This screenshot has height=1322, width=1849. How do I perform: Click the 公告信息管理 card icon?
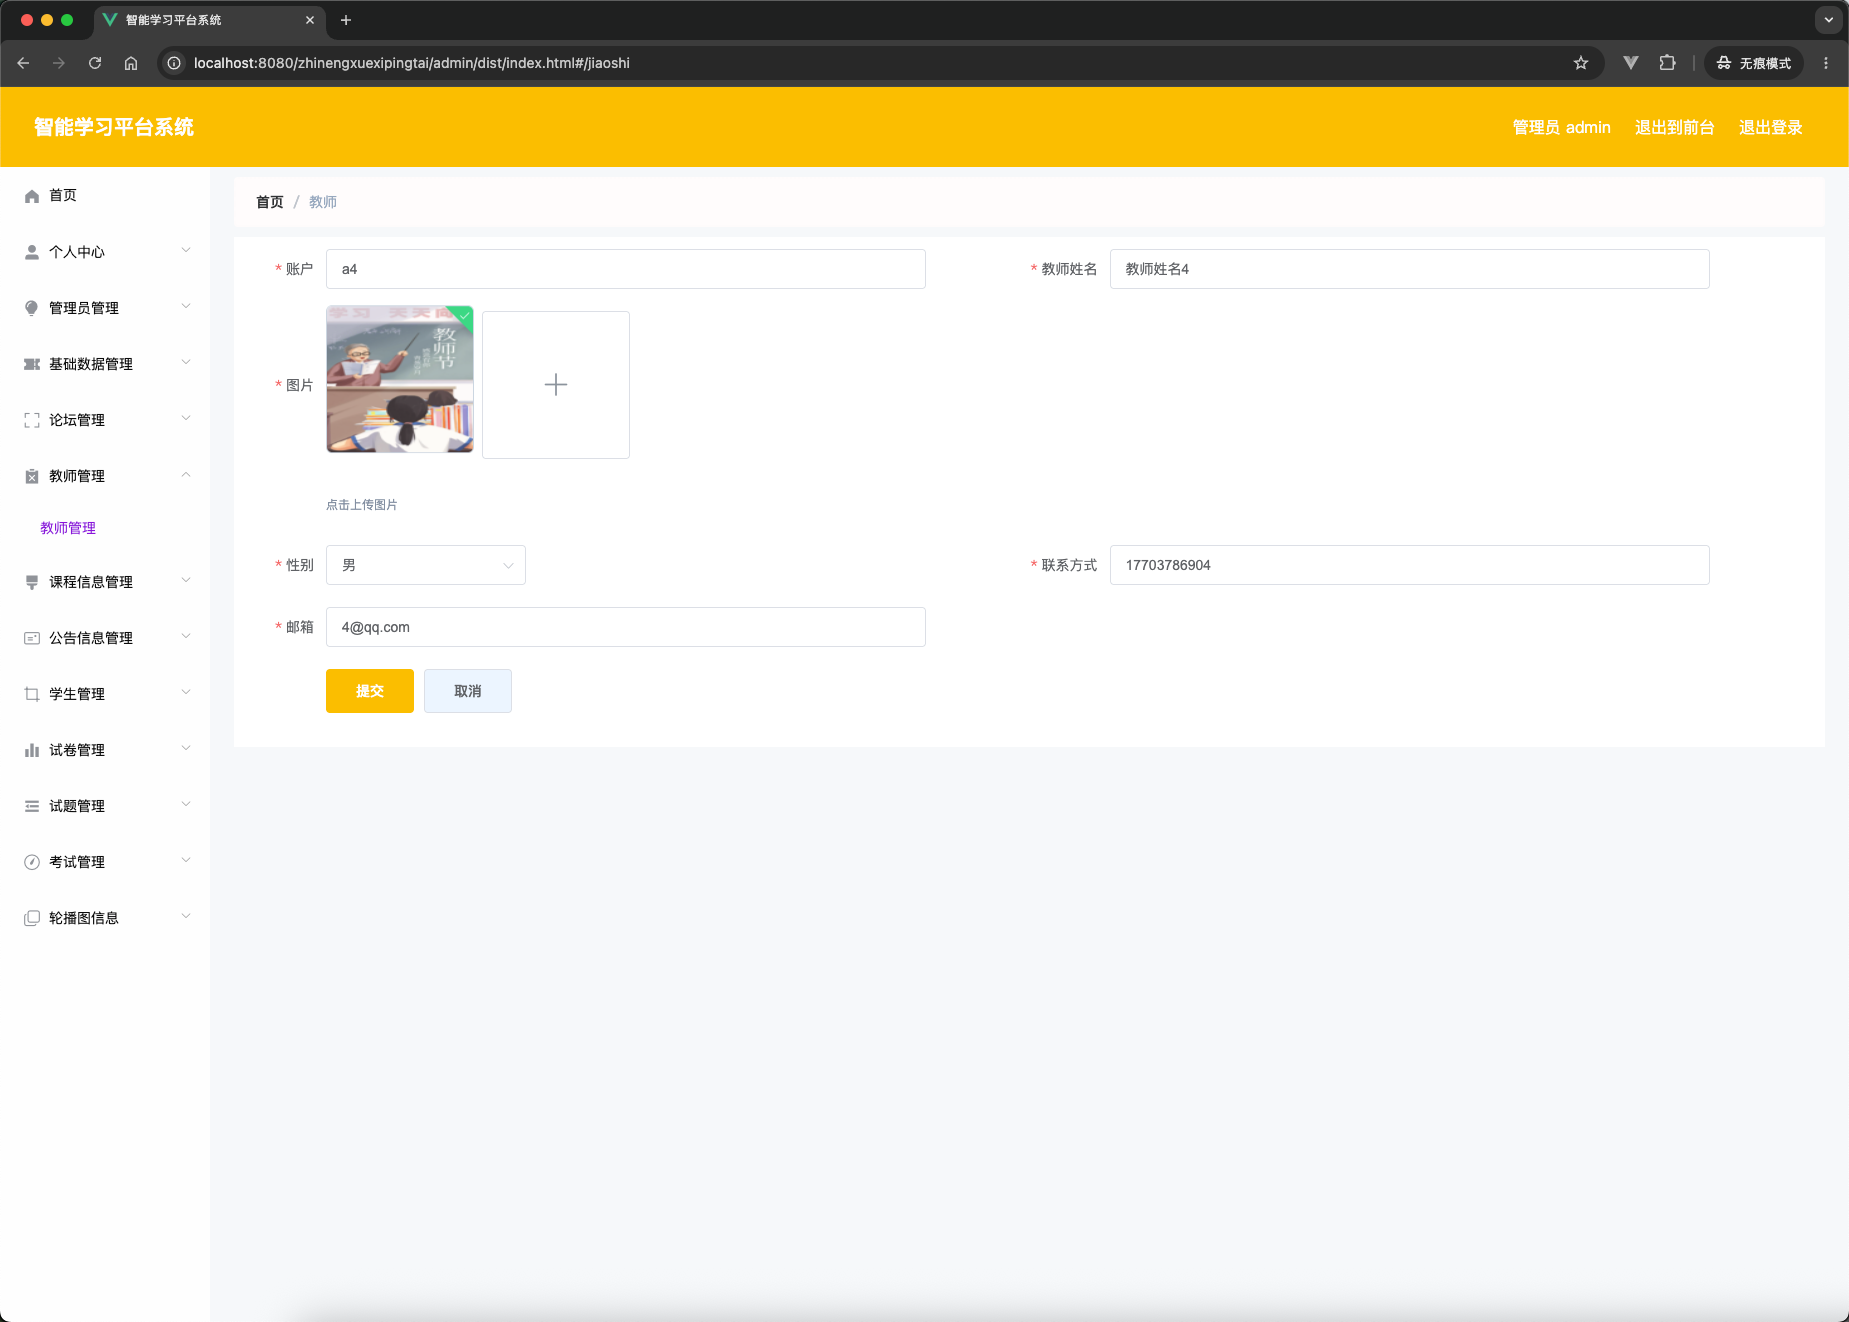click(32, 638)
